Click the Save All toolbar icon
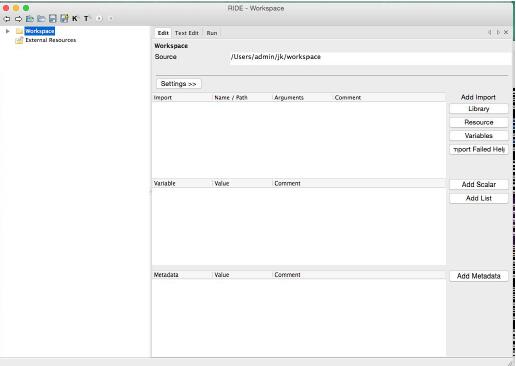 pos(64,19)
